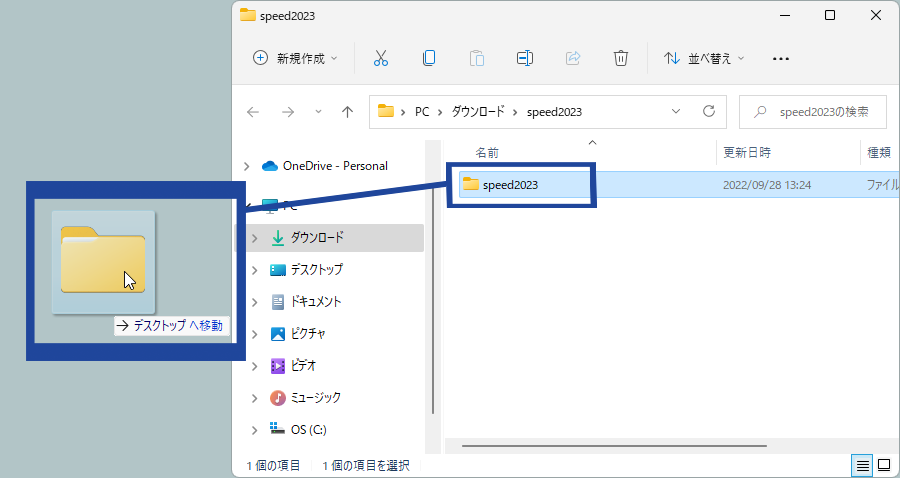Sort by 更新日時 column header

747,152
